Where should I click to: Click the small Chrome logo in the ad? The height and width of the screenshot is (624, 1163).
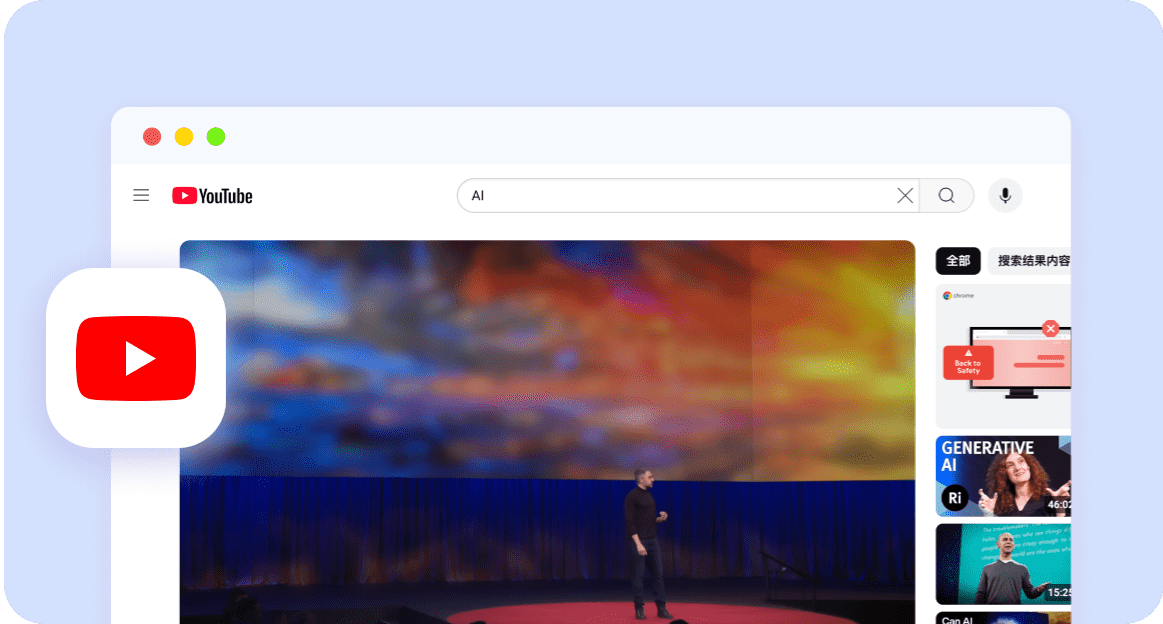click(947, 296)
